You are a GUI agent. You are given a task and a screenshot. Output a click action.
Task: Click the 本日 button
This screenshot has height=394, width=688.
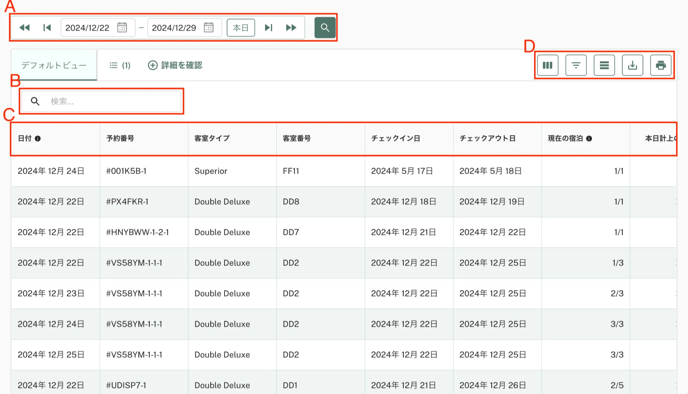240,28
